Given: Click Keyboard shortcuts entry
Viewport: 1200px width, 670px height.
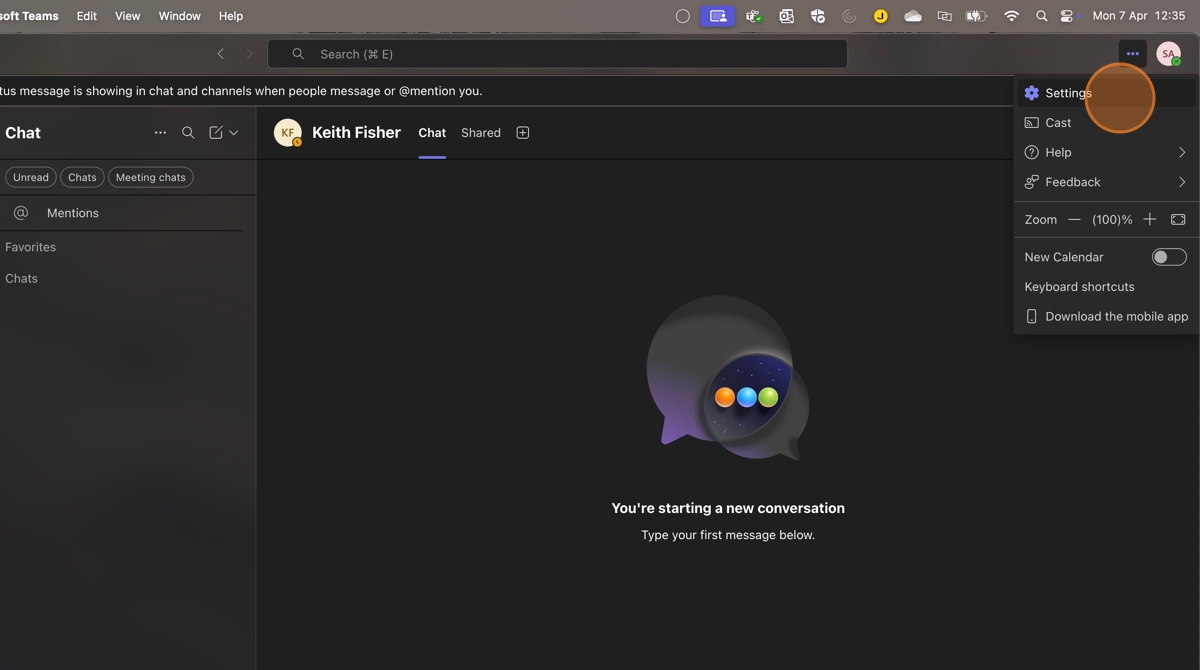Looking at the screenshot, I should coord(1079,287).
